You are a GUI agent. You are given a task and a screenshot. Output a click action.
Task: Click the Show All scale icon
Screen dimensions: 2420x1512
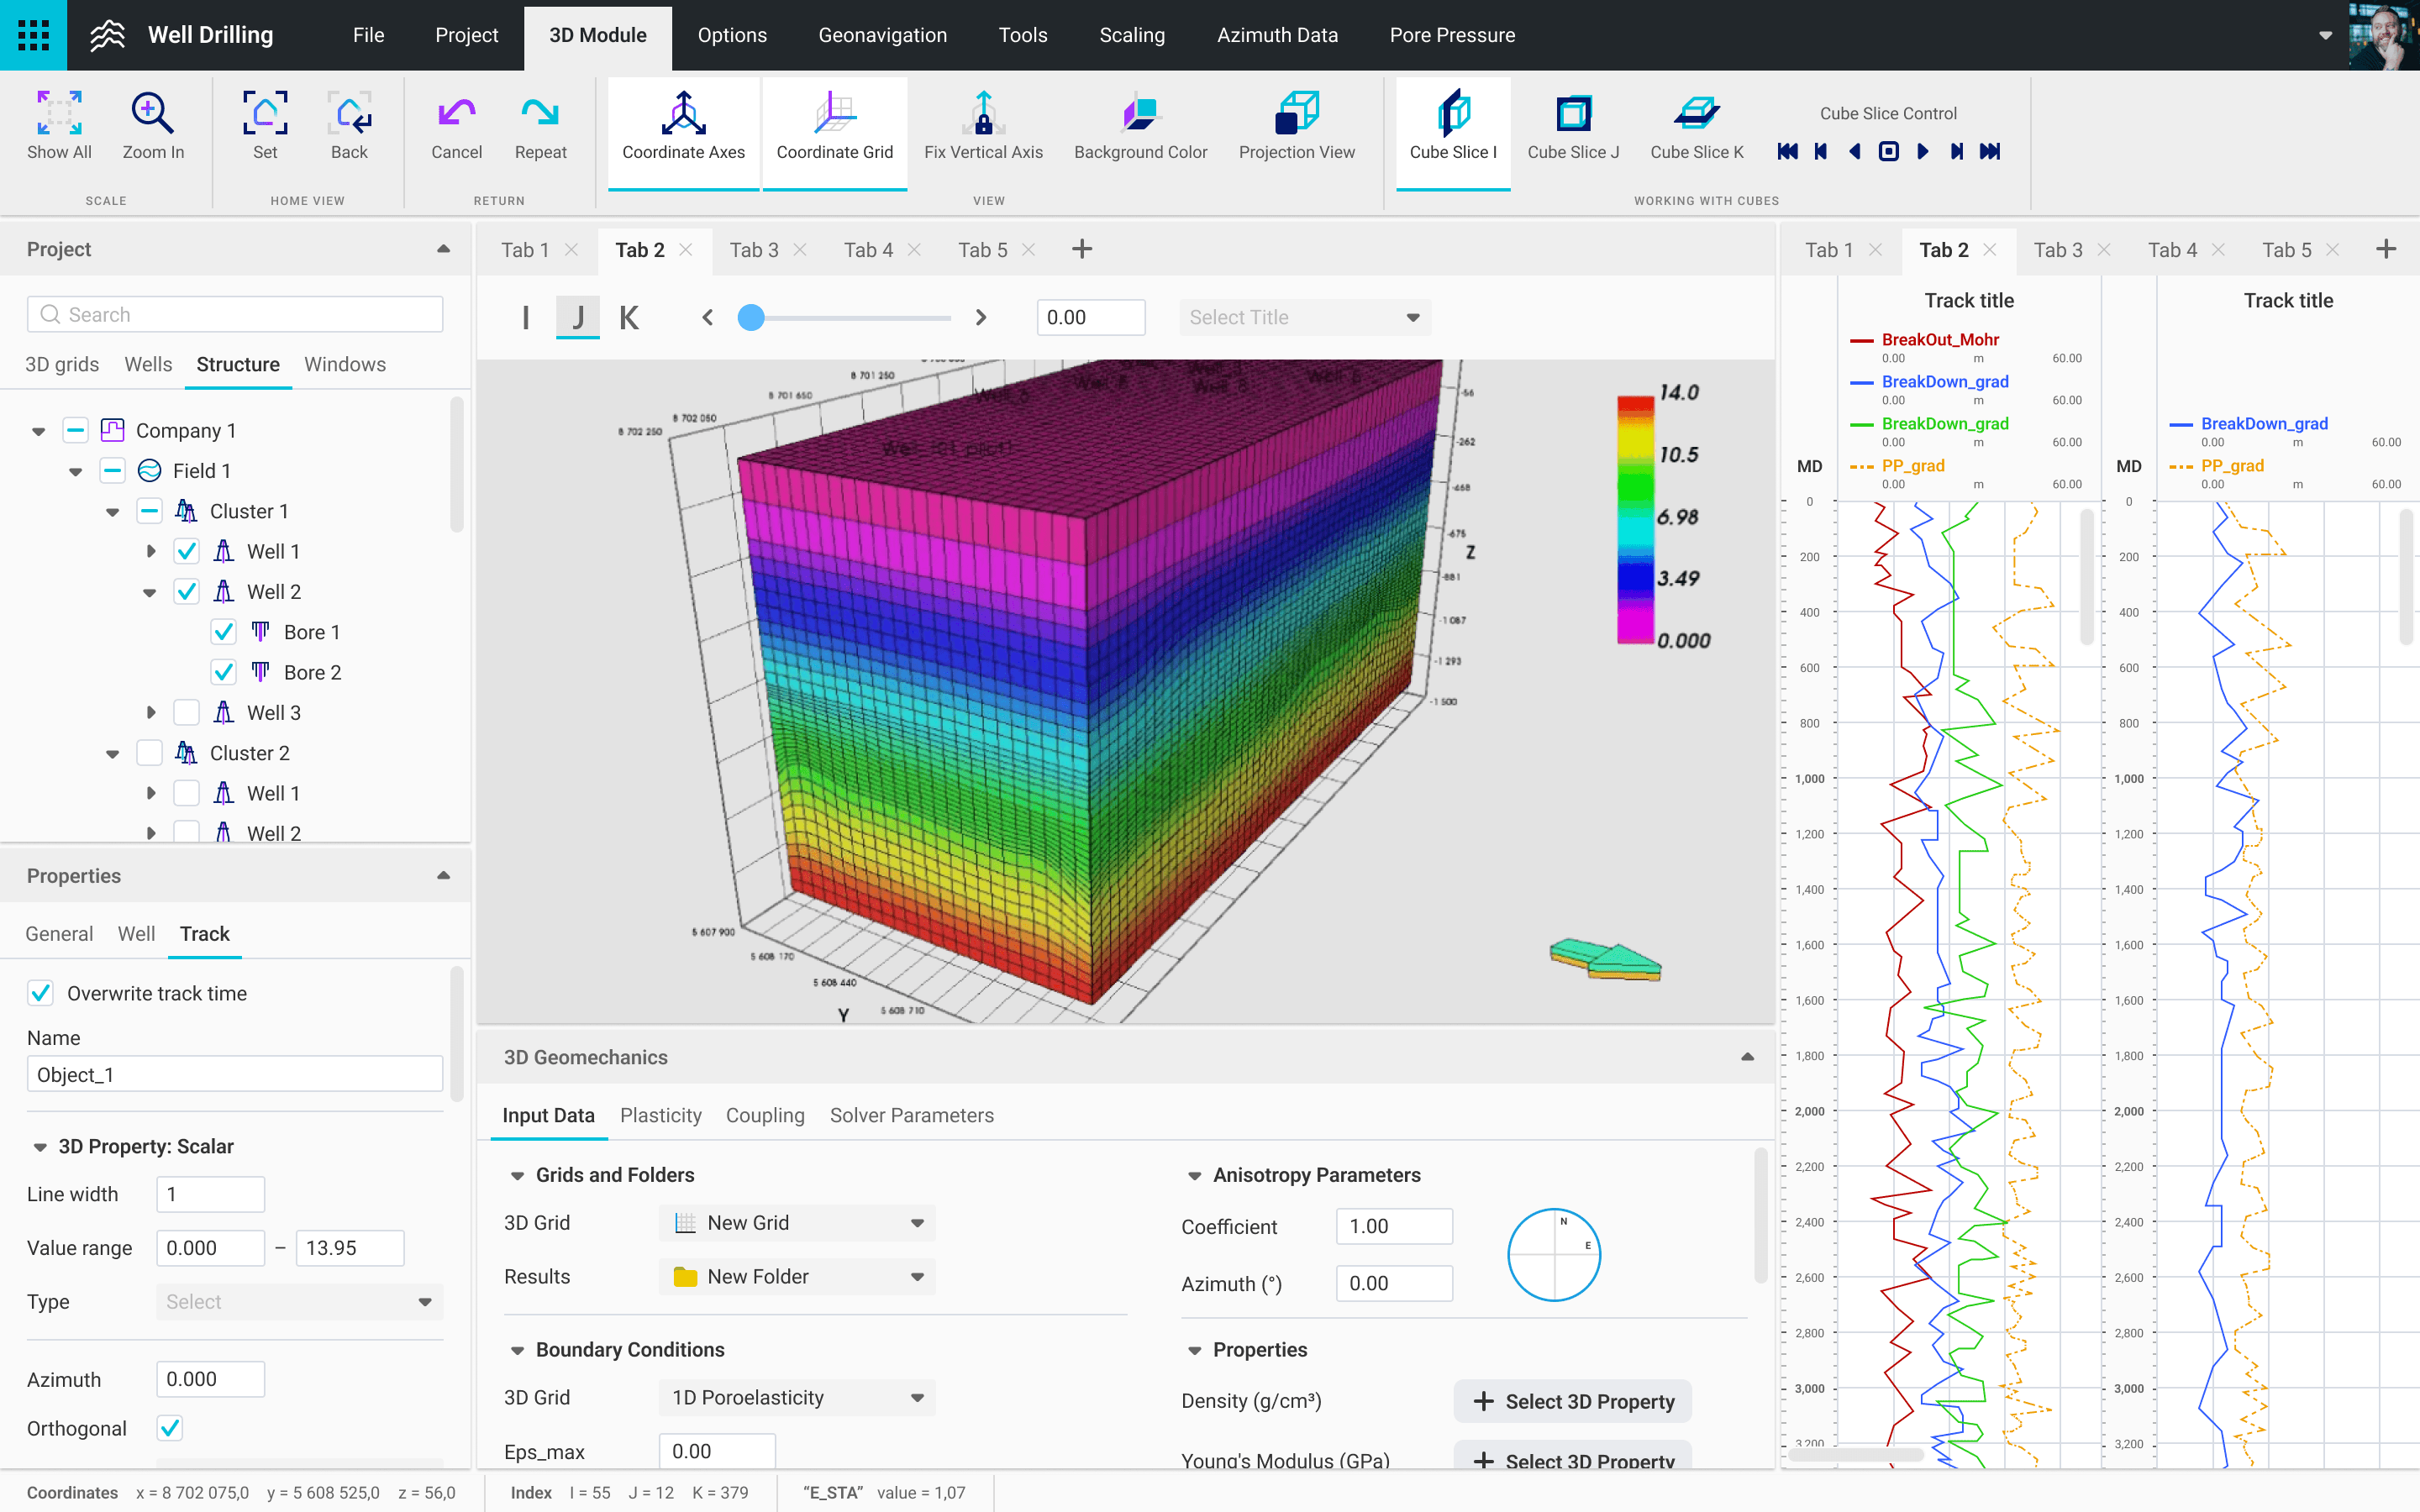(59, 114)
